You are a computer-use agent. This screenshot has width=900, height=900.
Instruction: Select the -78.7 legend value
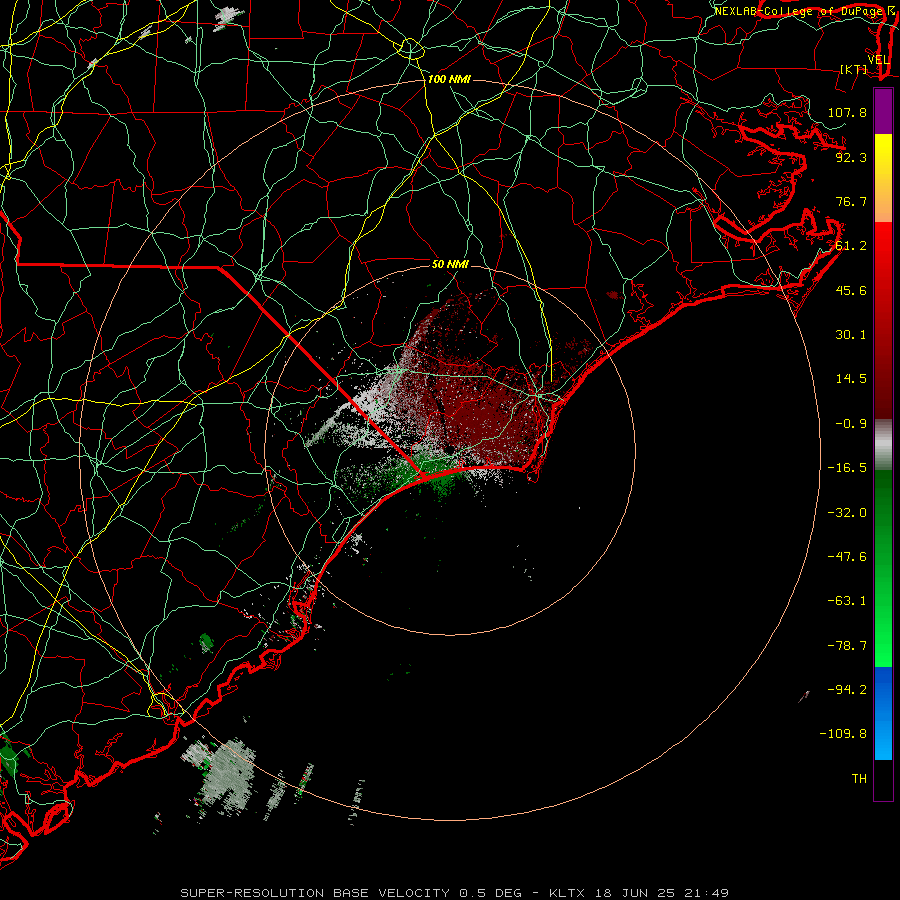(x=847, y=646)
